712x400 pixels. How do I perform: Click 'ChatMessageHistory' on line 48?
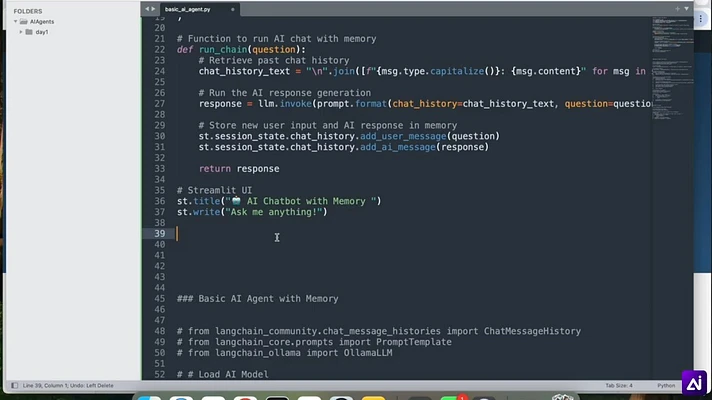pyautogui.click(x=532, y=331)
